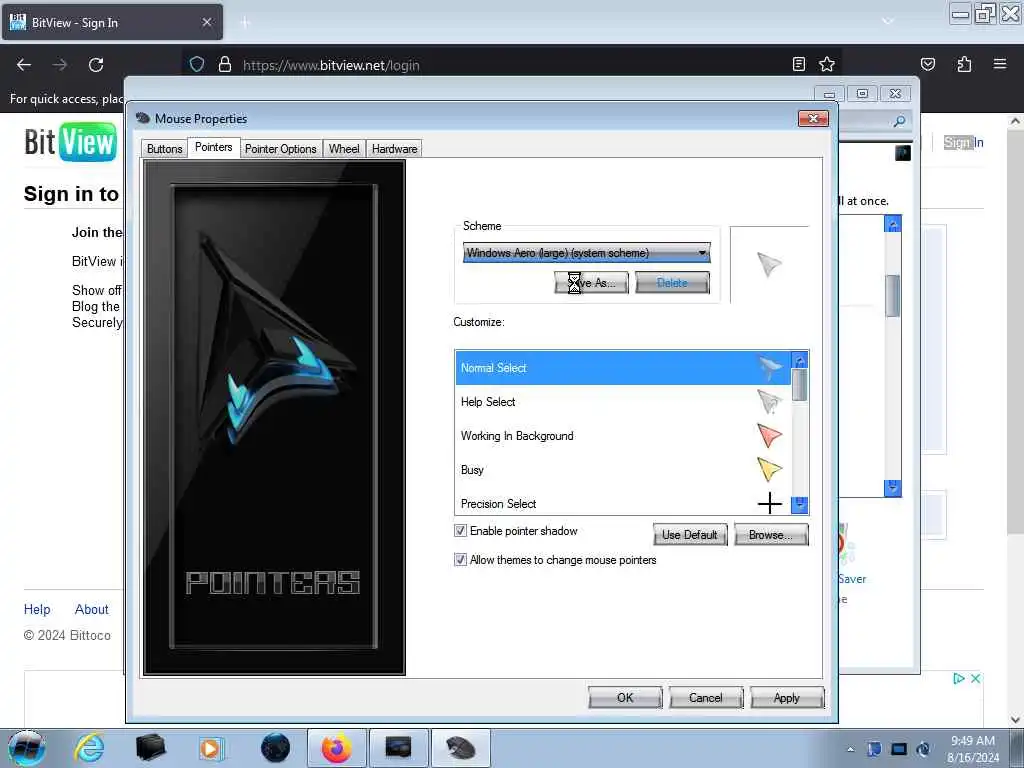This screenshot has height=768, width=1024.
Task: Click the AdChoices triangle icon
Action: tap(959, 679)
